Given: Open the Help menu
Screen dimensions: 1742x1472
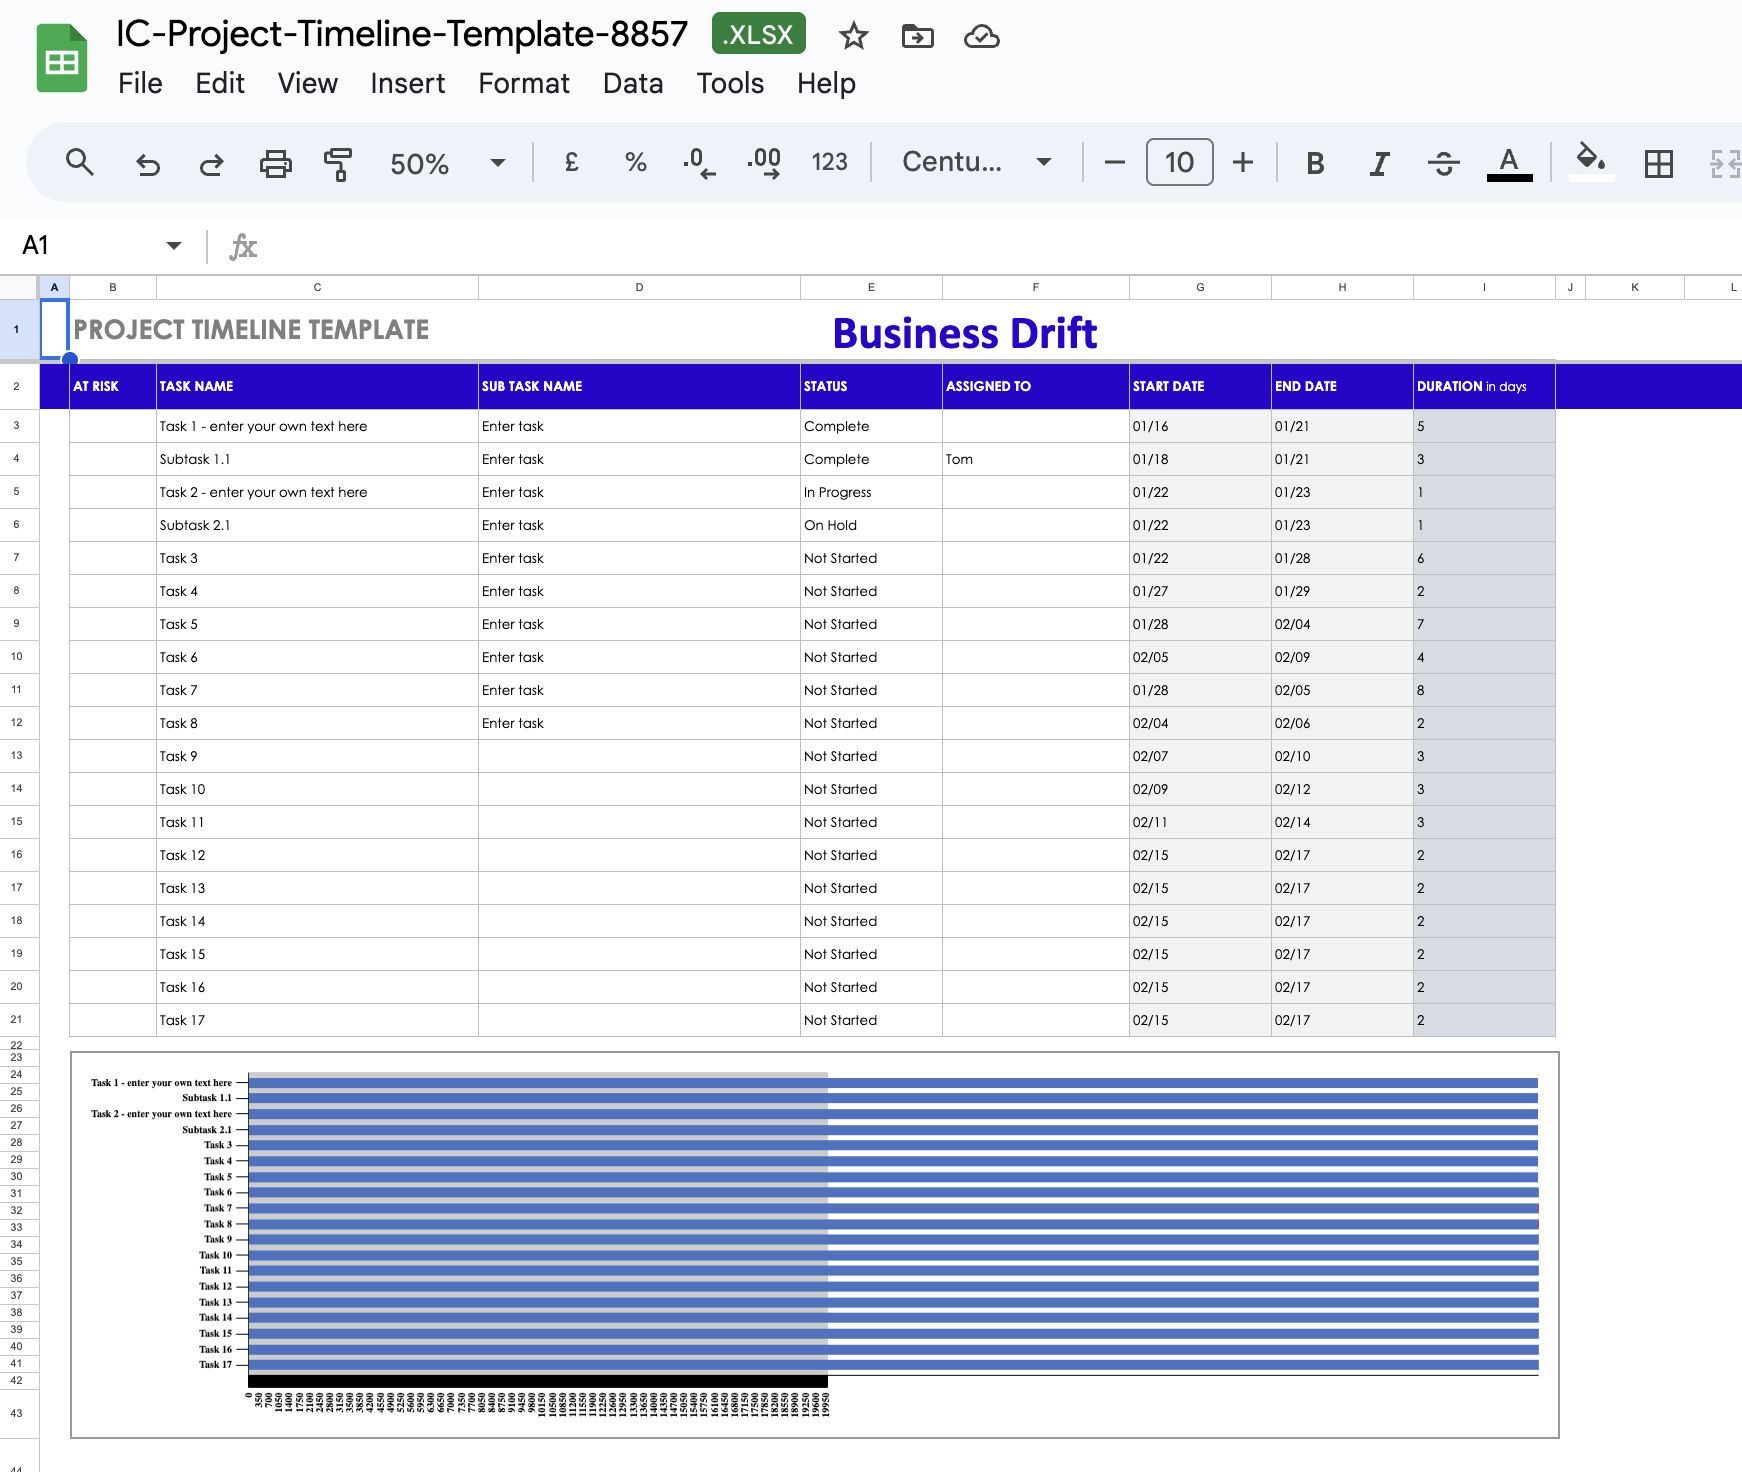Looking at the screenshot, I should pyautogui.click(x=826, y=84).
